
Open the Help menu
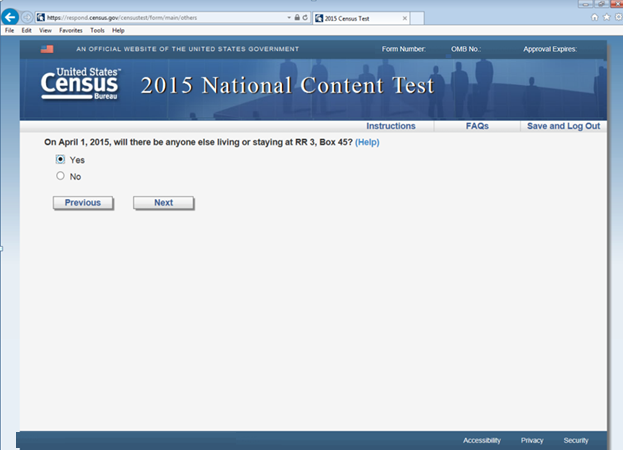coord(118,30)
